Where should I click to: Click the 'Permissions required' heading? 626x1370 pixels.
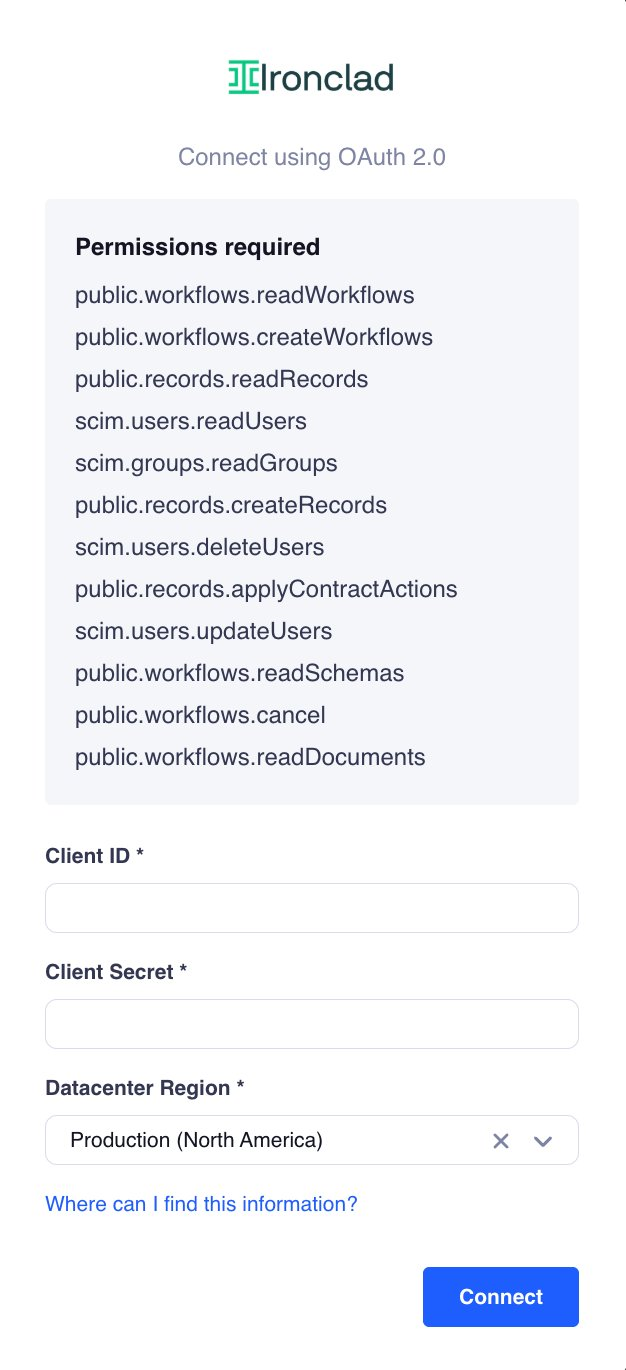click(x=198, y=247)
